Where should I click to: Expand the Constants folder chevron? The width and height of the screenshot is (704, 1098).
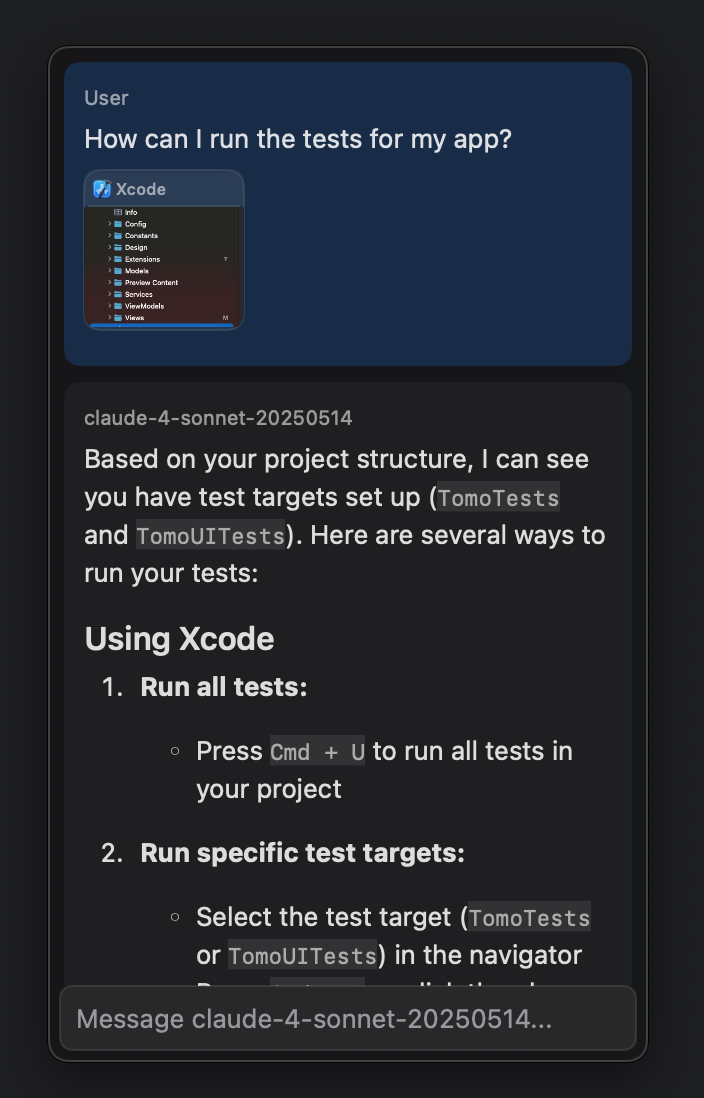(x=109, y=235)
